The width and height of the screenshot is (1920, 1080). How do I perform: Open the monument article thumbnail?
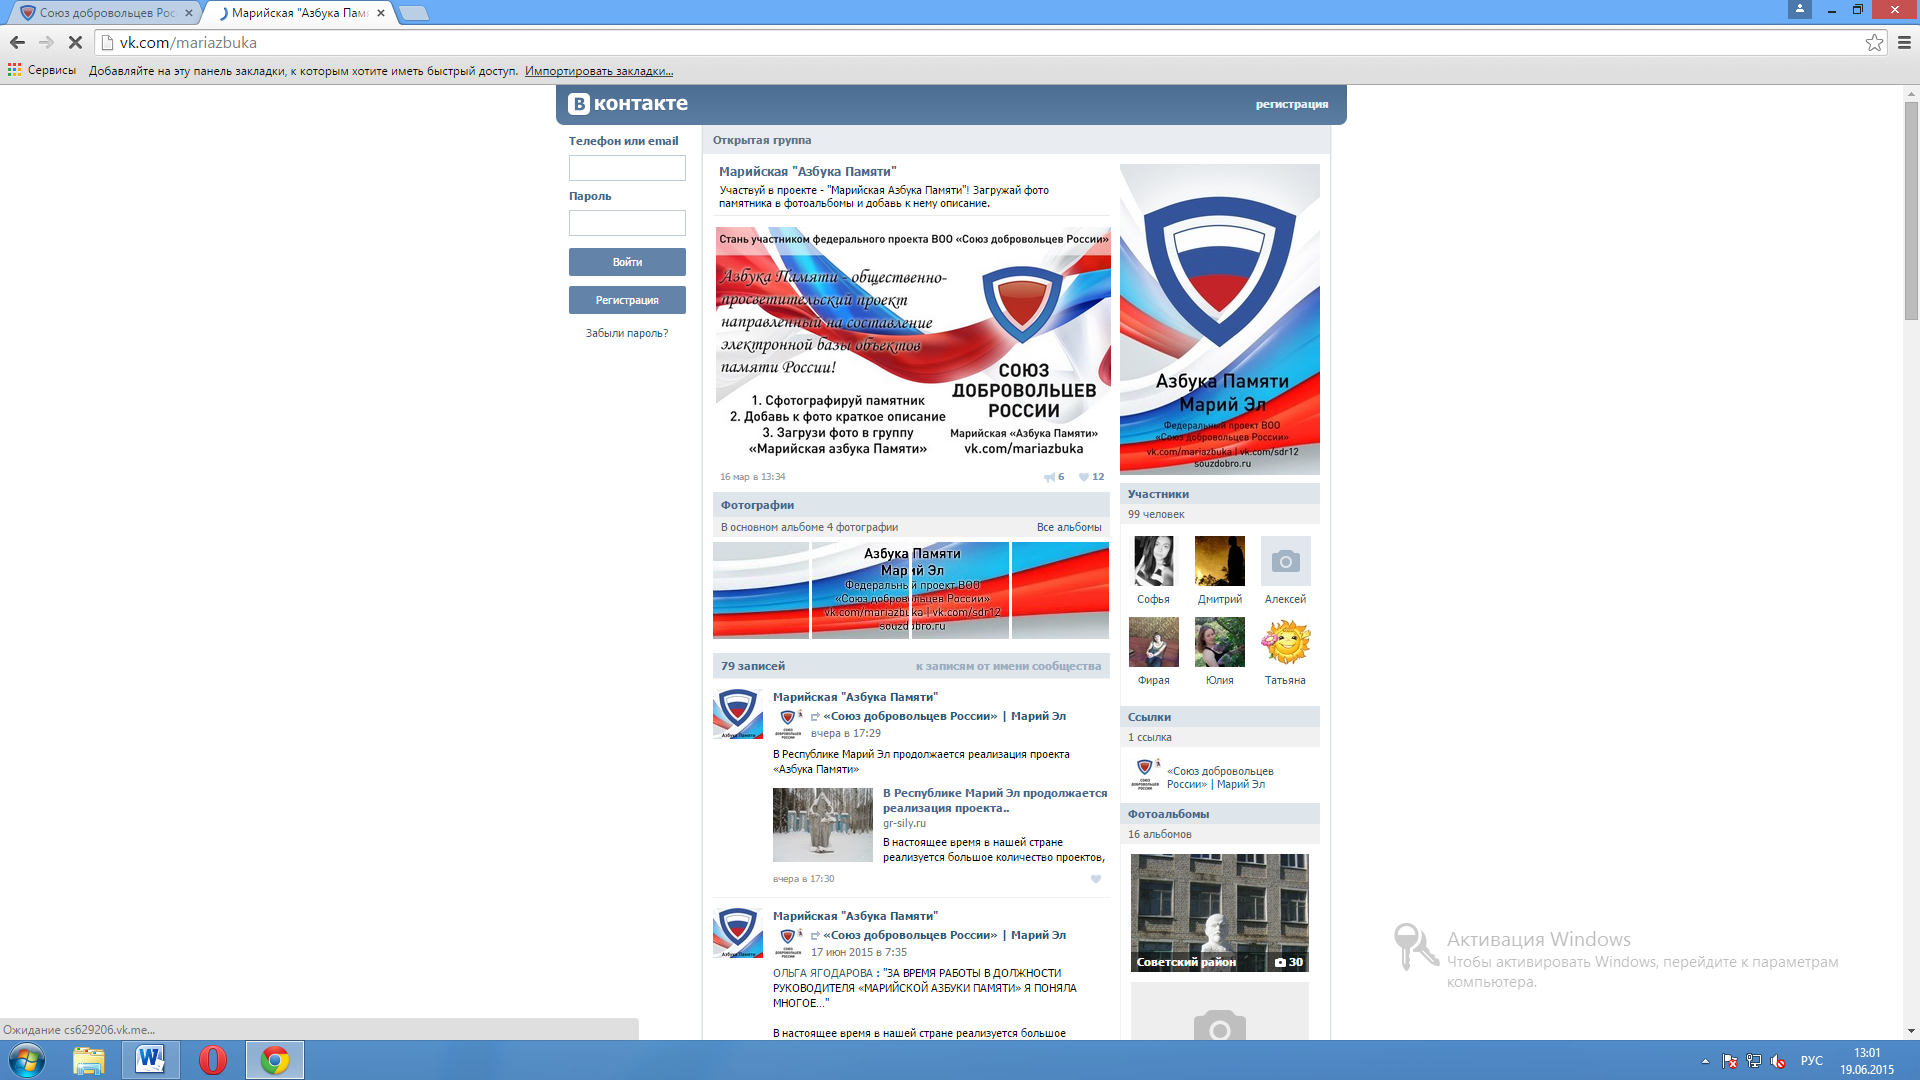click(x=823, y=825)
